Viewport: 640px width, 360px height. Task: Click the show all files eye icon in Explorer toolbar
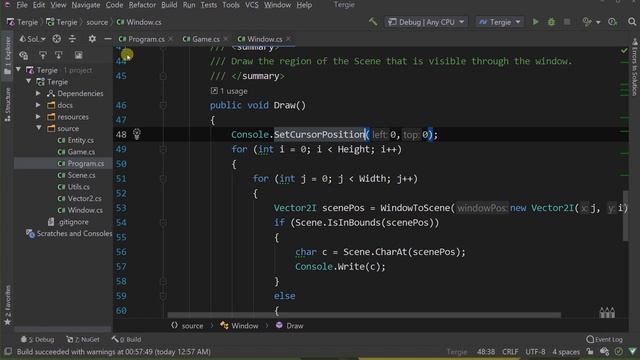tap(24, 55)
